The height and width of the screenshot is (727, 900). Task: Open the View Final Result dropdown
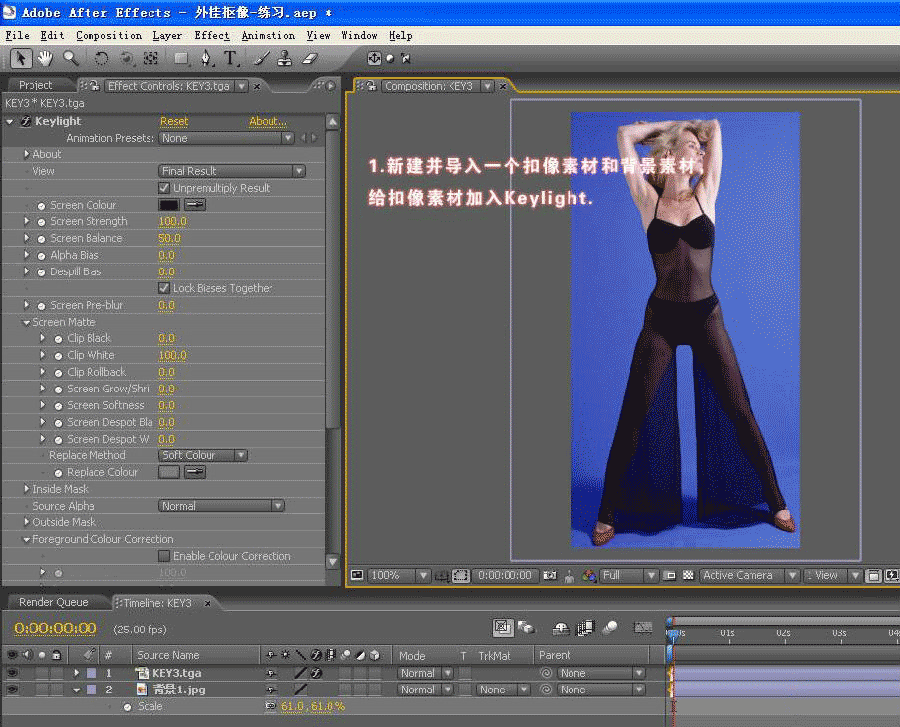pos(231,171)
